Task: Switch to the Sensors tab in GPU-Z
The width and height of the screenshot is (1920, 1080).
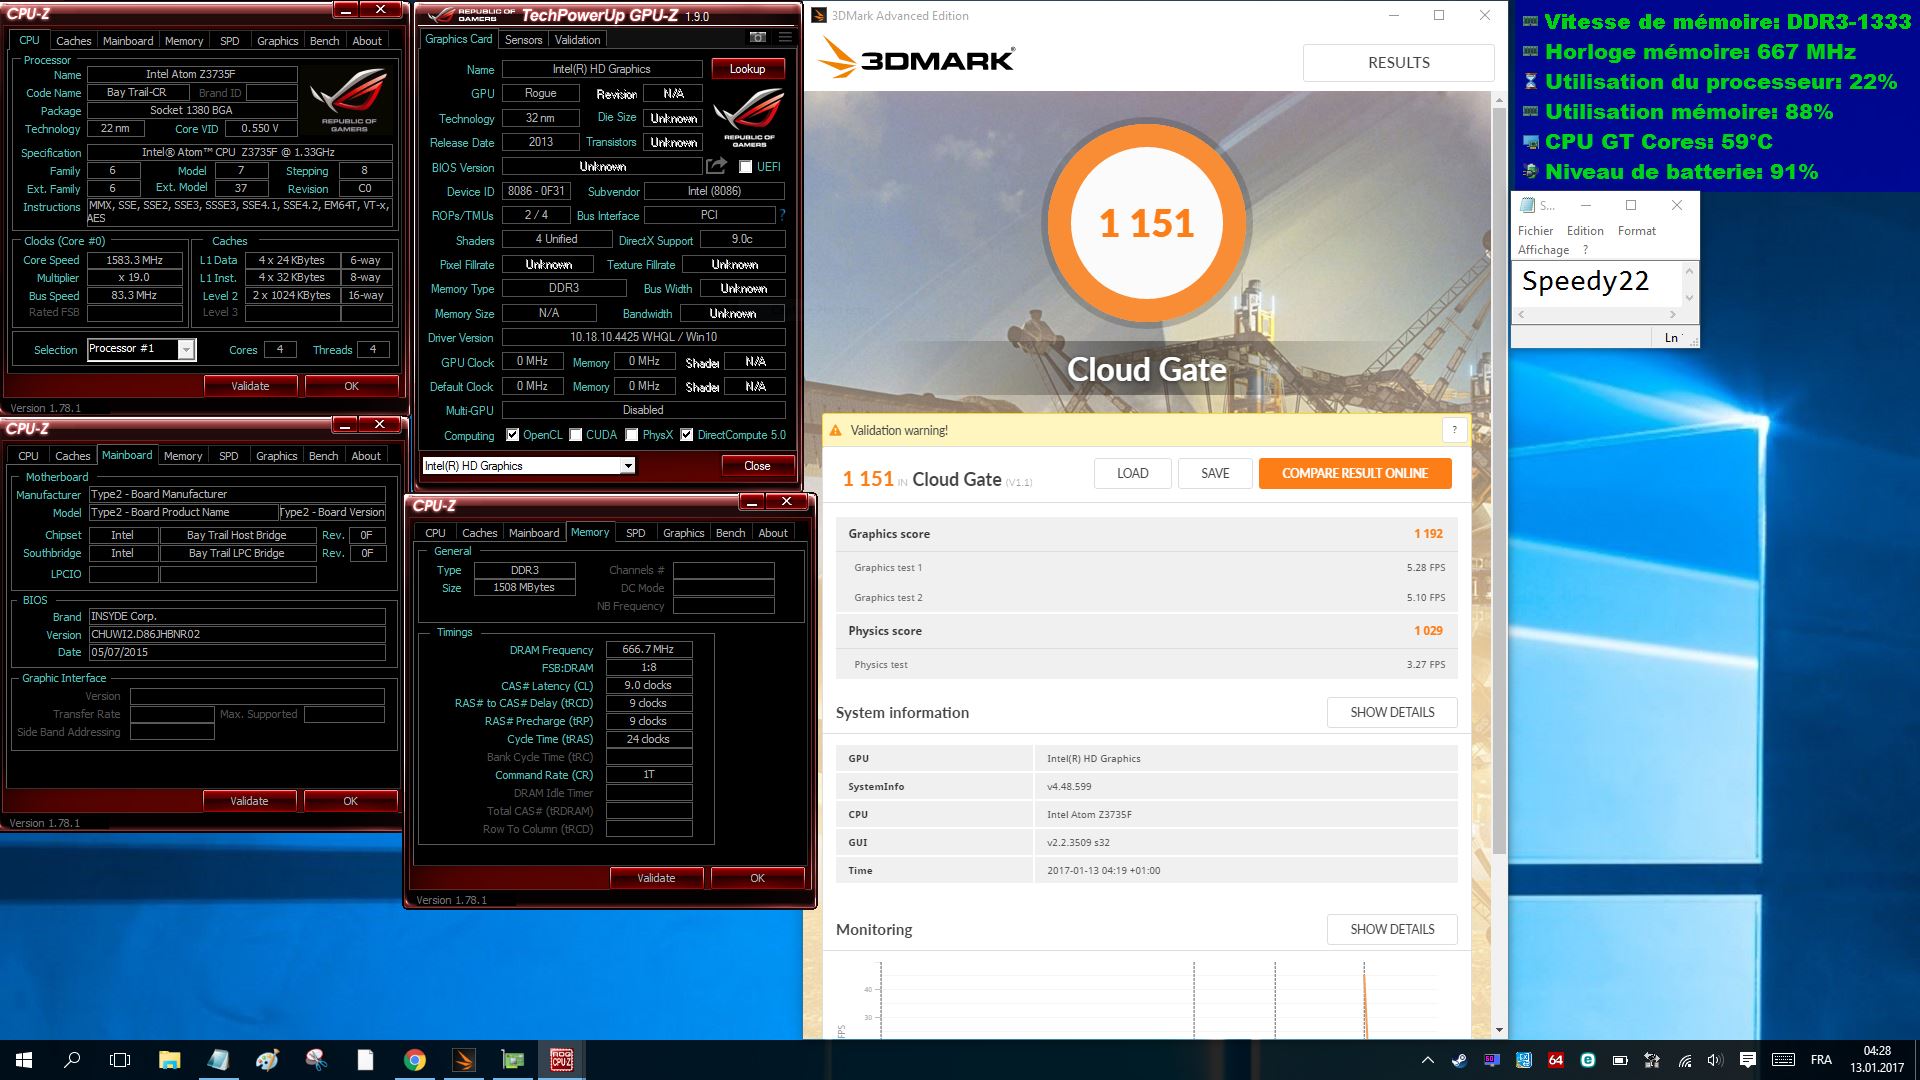Action: 523,40
